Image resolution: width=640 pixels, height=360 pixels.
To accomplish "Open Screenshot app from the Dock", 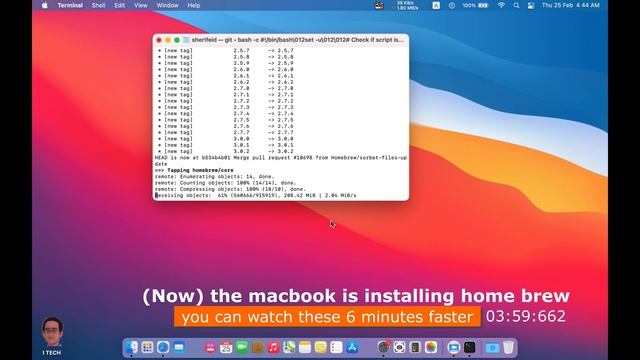I will pos(399,347).
